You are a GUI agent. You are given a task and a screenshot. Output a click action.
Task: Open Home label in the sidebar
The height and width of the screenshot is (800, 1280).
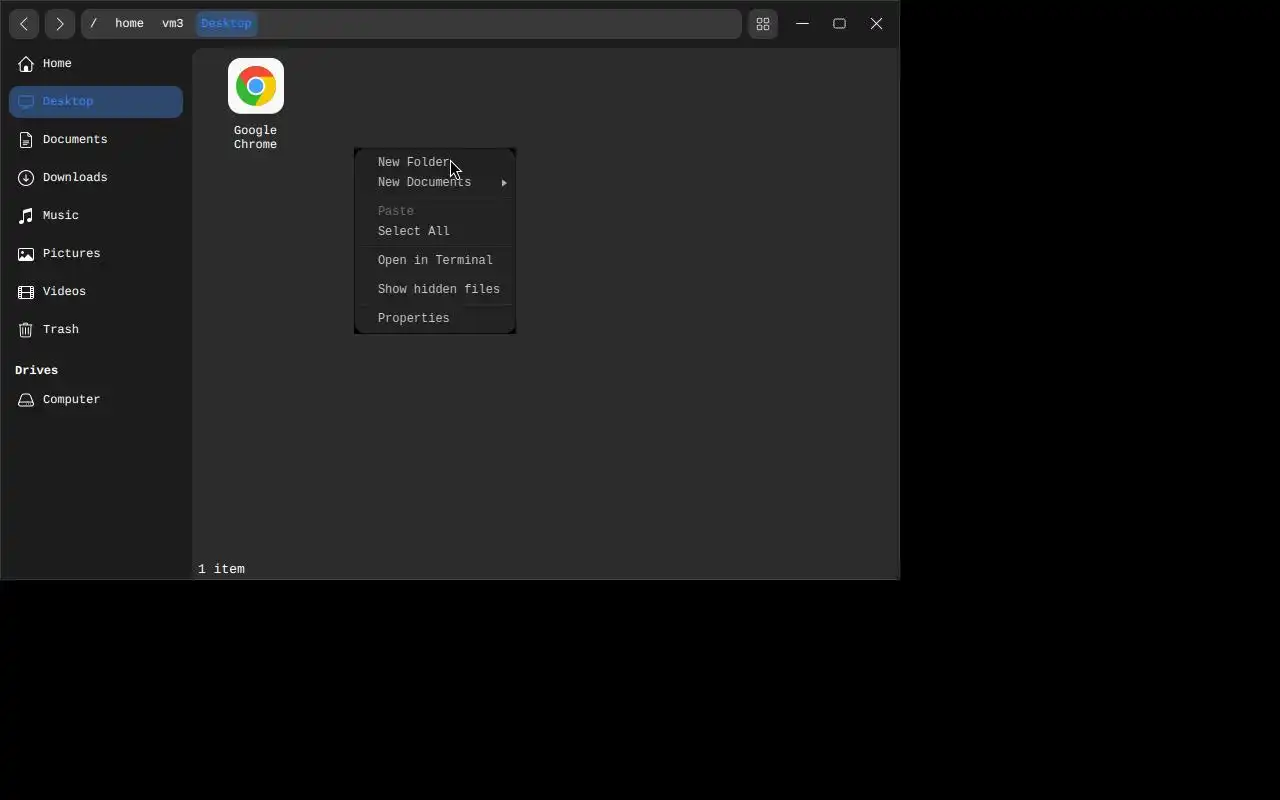[57, 64]
